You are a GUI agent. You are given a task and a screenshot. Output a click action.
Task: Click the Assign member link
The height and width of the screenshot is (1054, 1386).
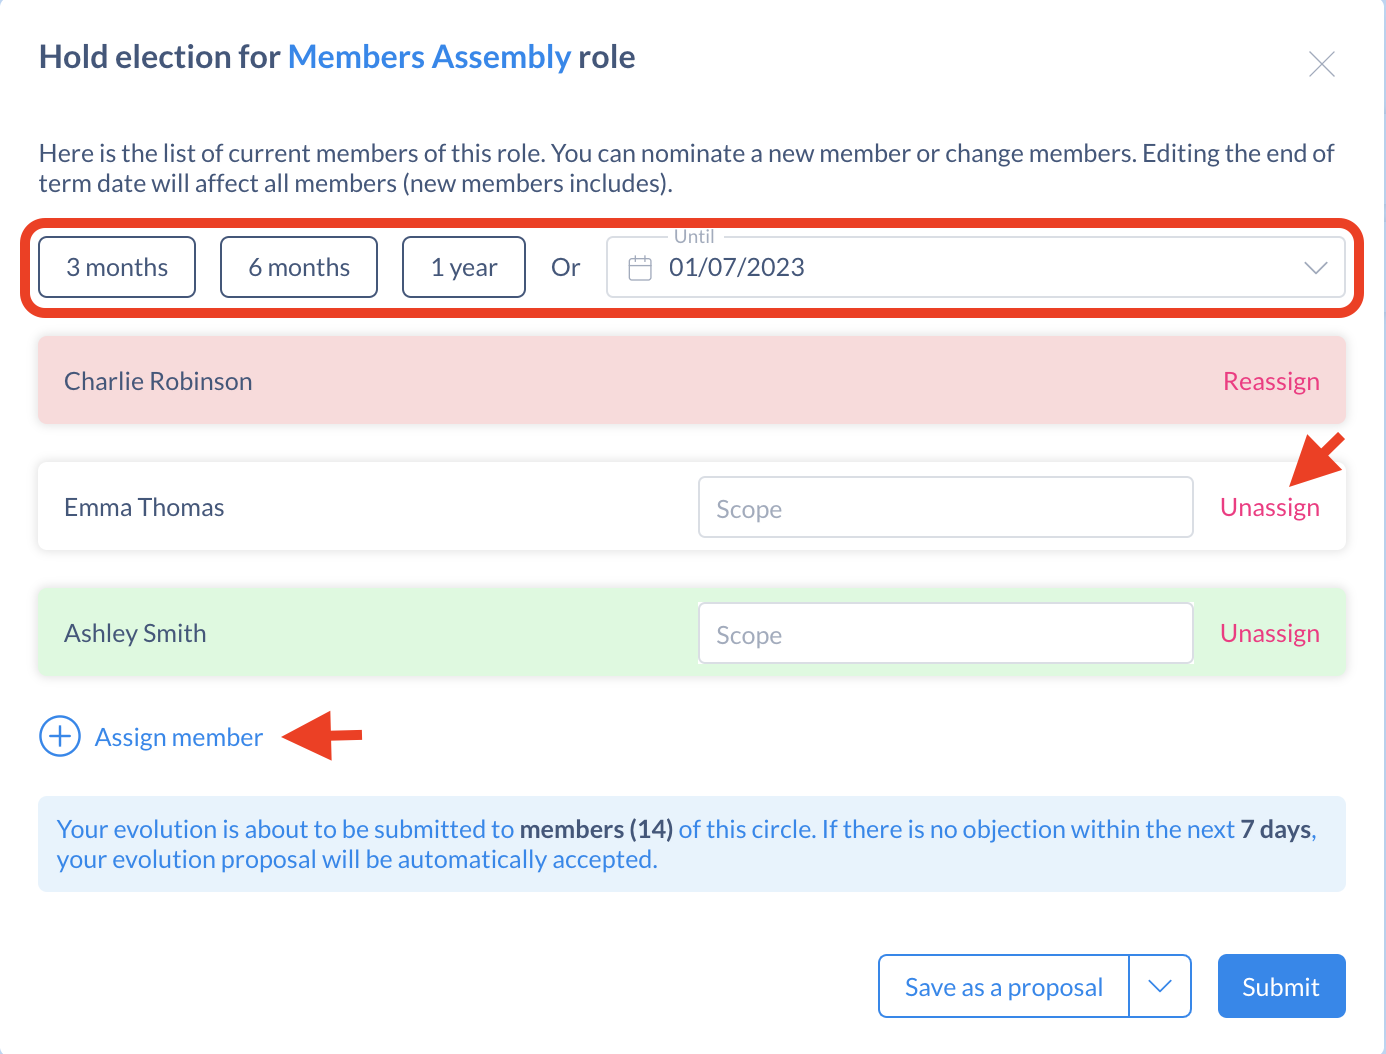(x=179, y=737)
